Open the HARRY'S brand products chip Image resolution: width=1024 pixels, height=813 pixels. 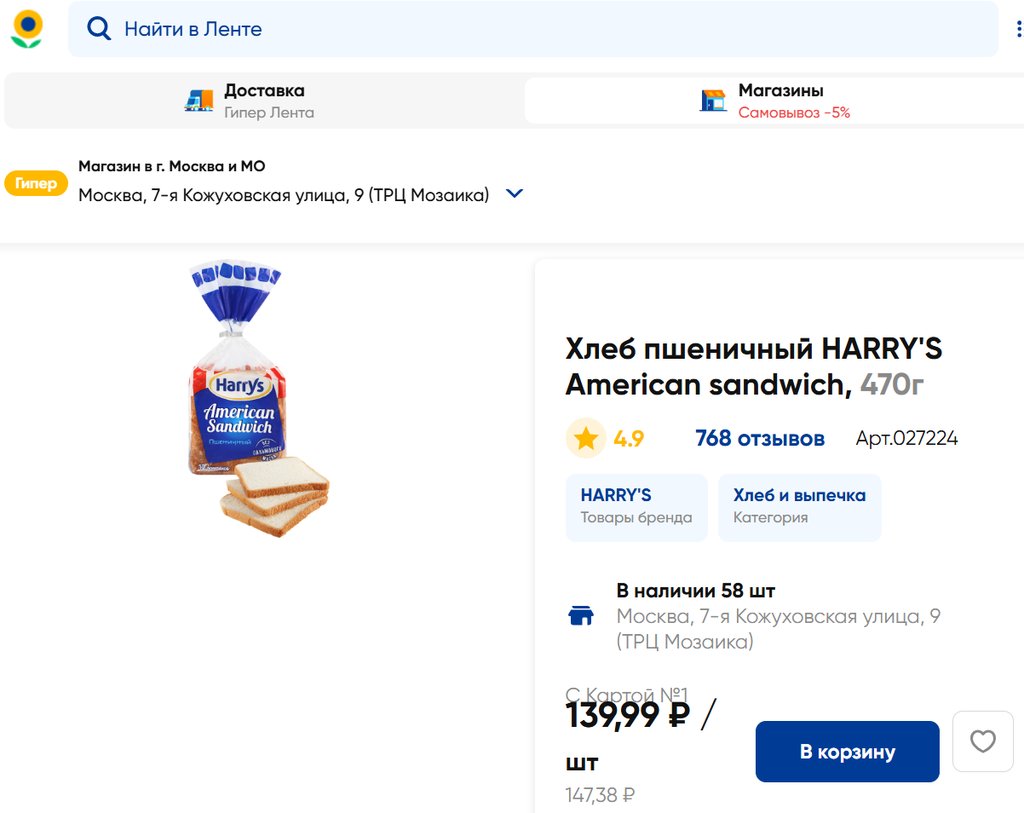coord(636,507)
